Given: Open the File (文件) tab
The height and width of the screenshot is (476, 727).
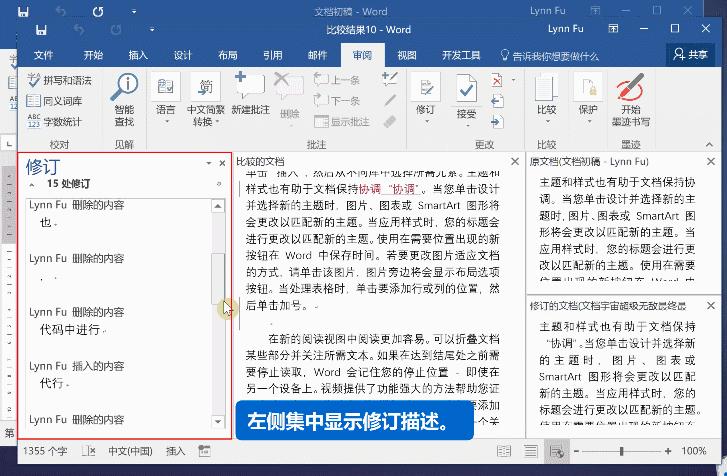Looking at the screenshot, I should click(44, 55).
